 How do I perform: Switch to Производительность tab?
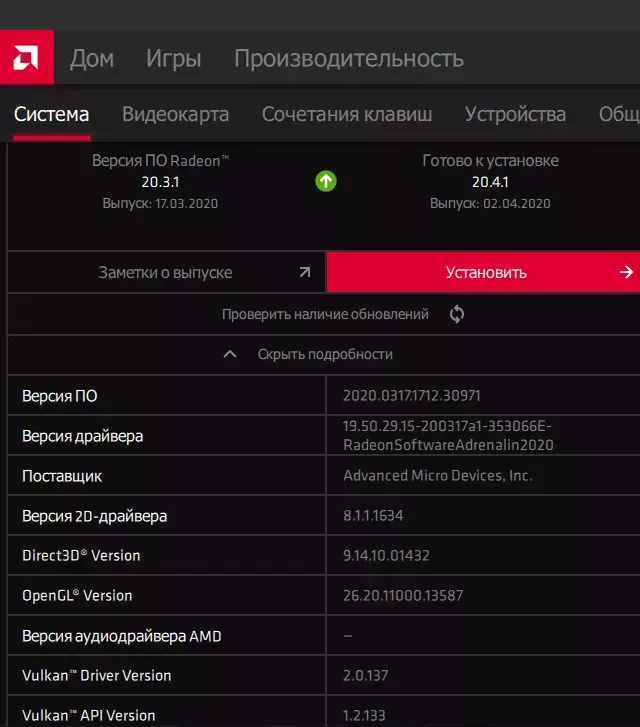pos(349,58)
